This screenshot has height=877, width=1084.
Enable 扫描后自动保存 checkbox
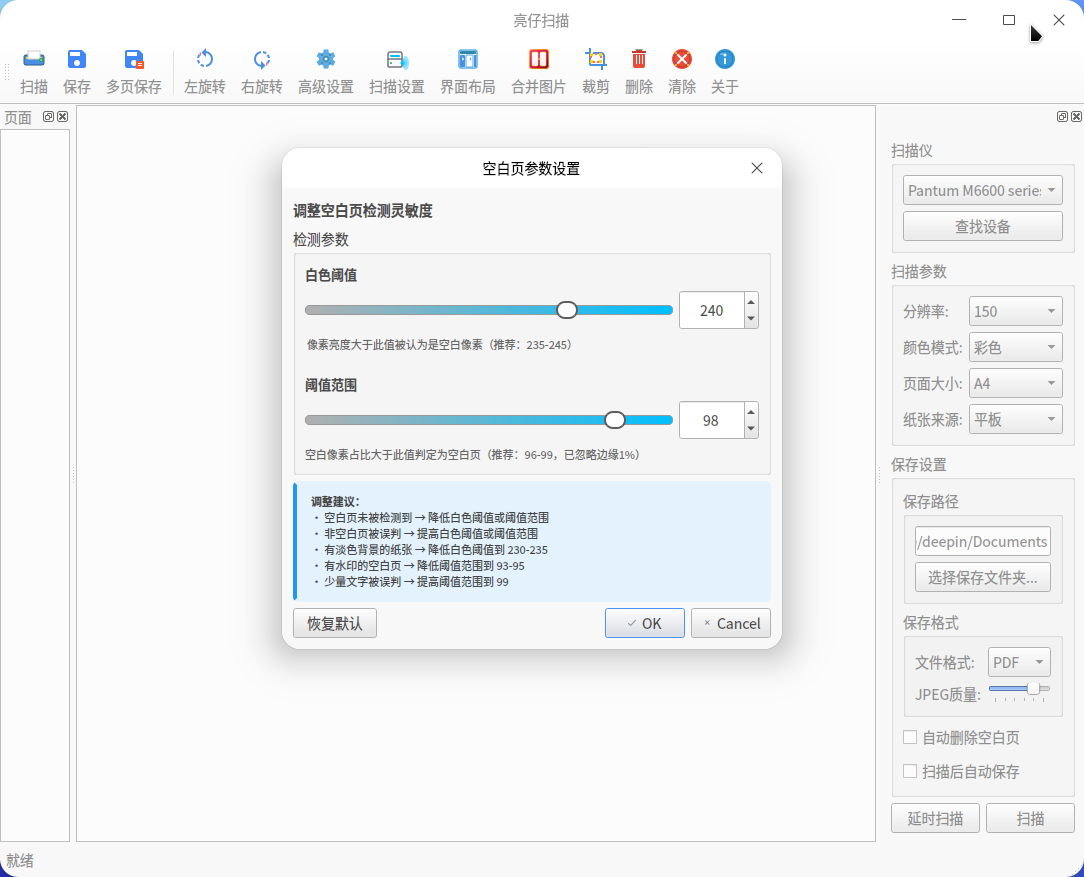coord(910,771)
